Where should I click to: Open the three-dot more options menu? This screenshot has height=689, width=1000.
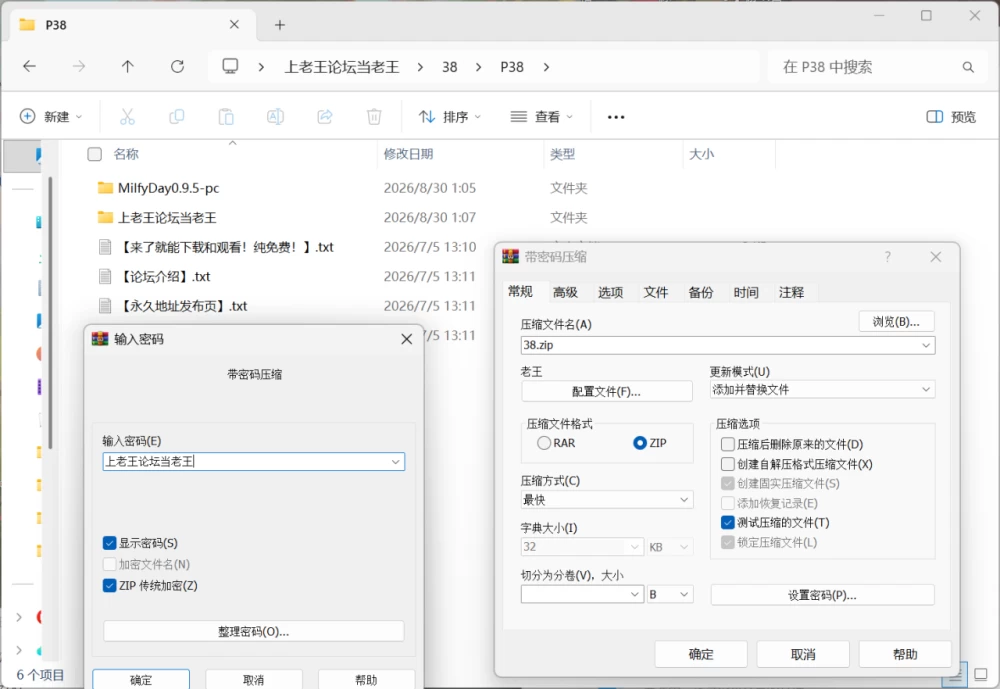click(616, 117)
